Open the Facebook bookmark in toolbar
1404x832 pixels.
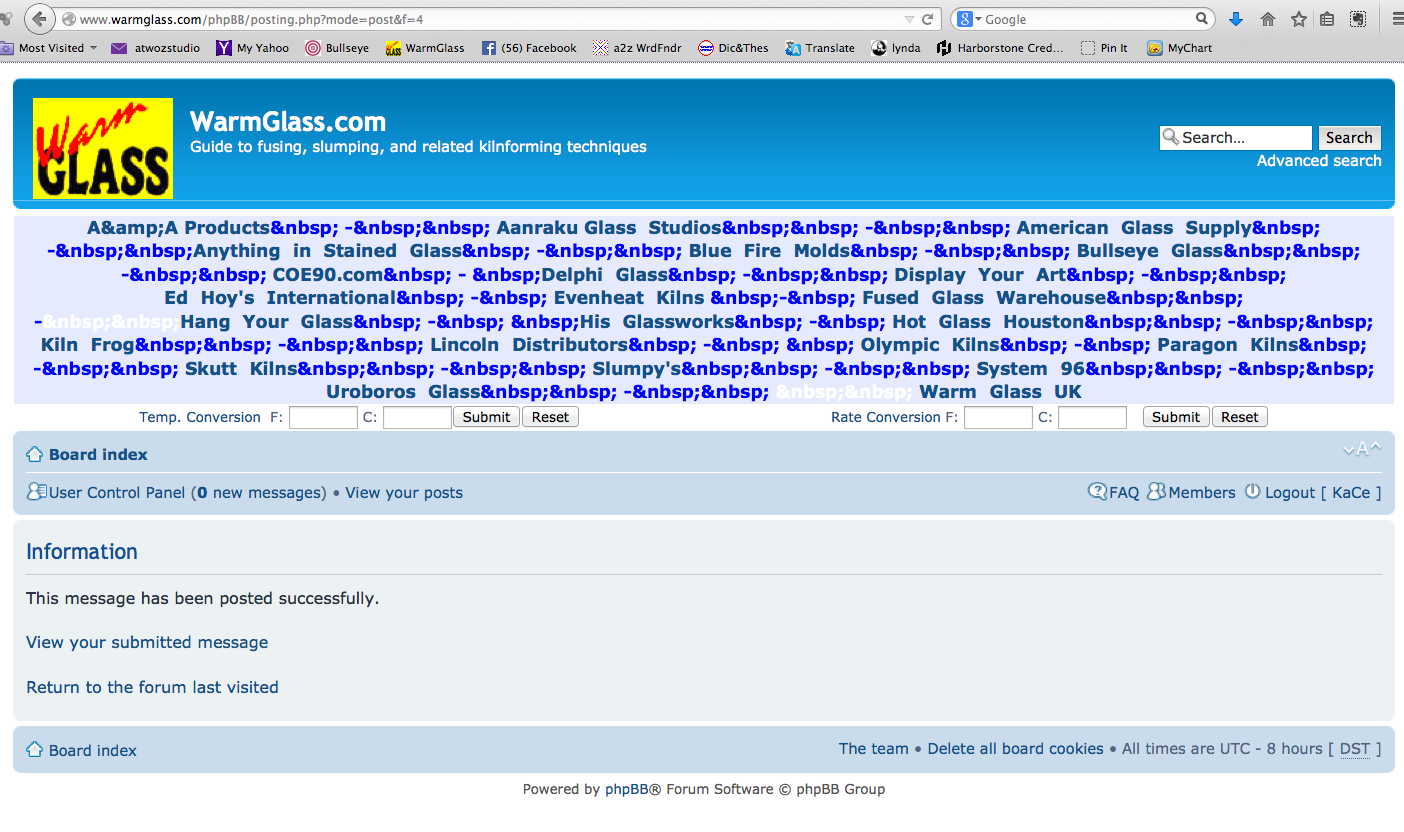pos(529,48)
